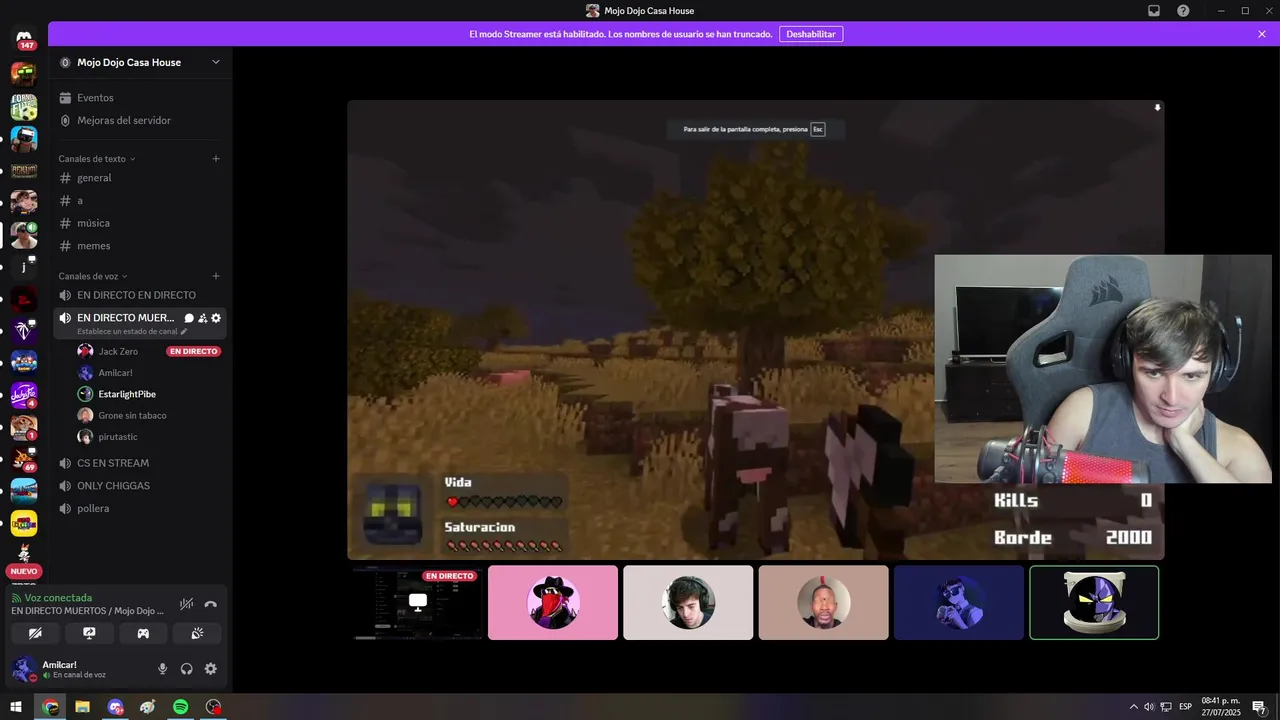Viewport: 1280px width, 720px height.
Task: Mute the microphone in user panel
Action: click(x=162, y=669)
